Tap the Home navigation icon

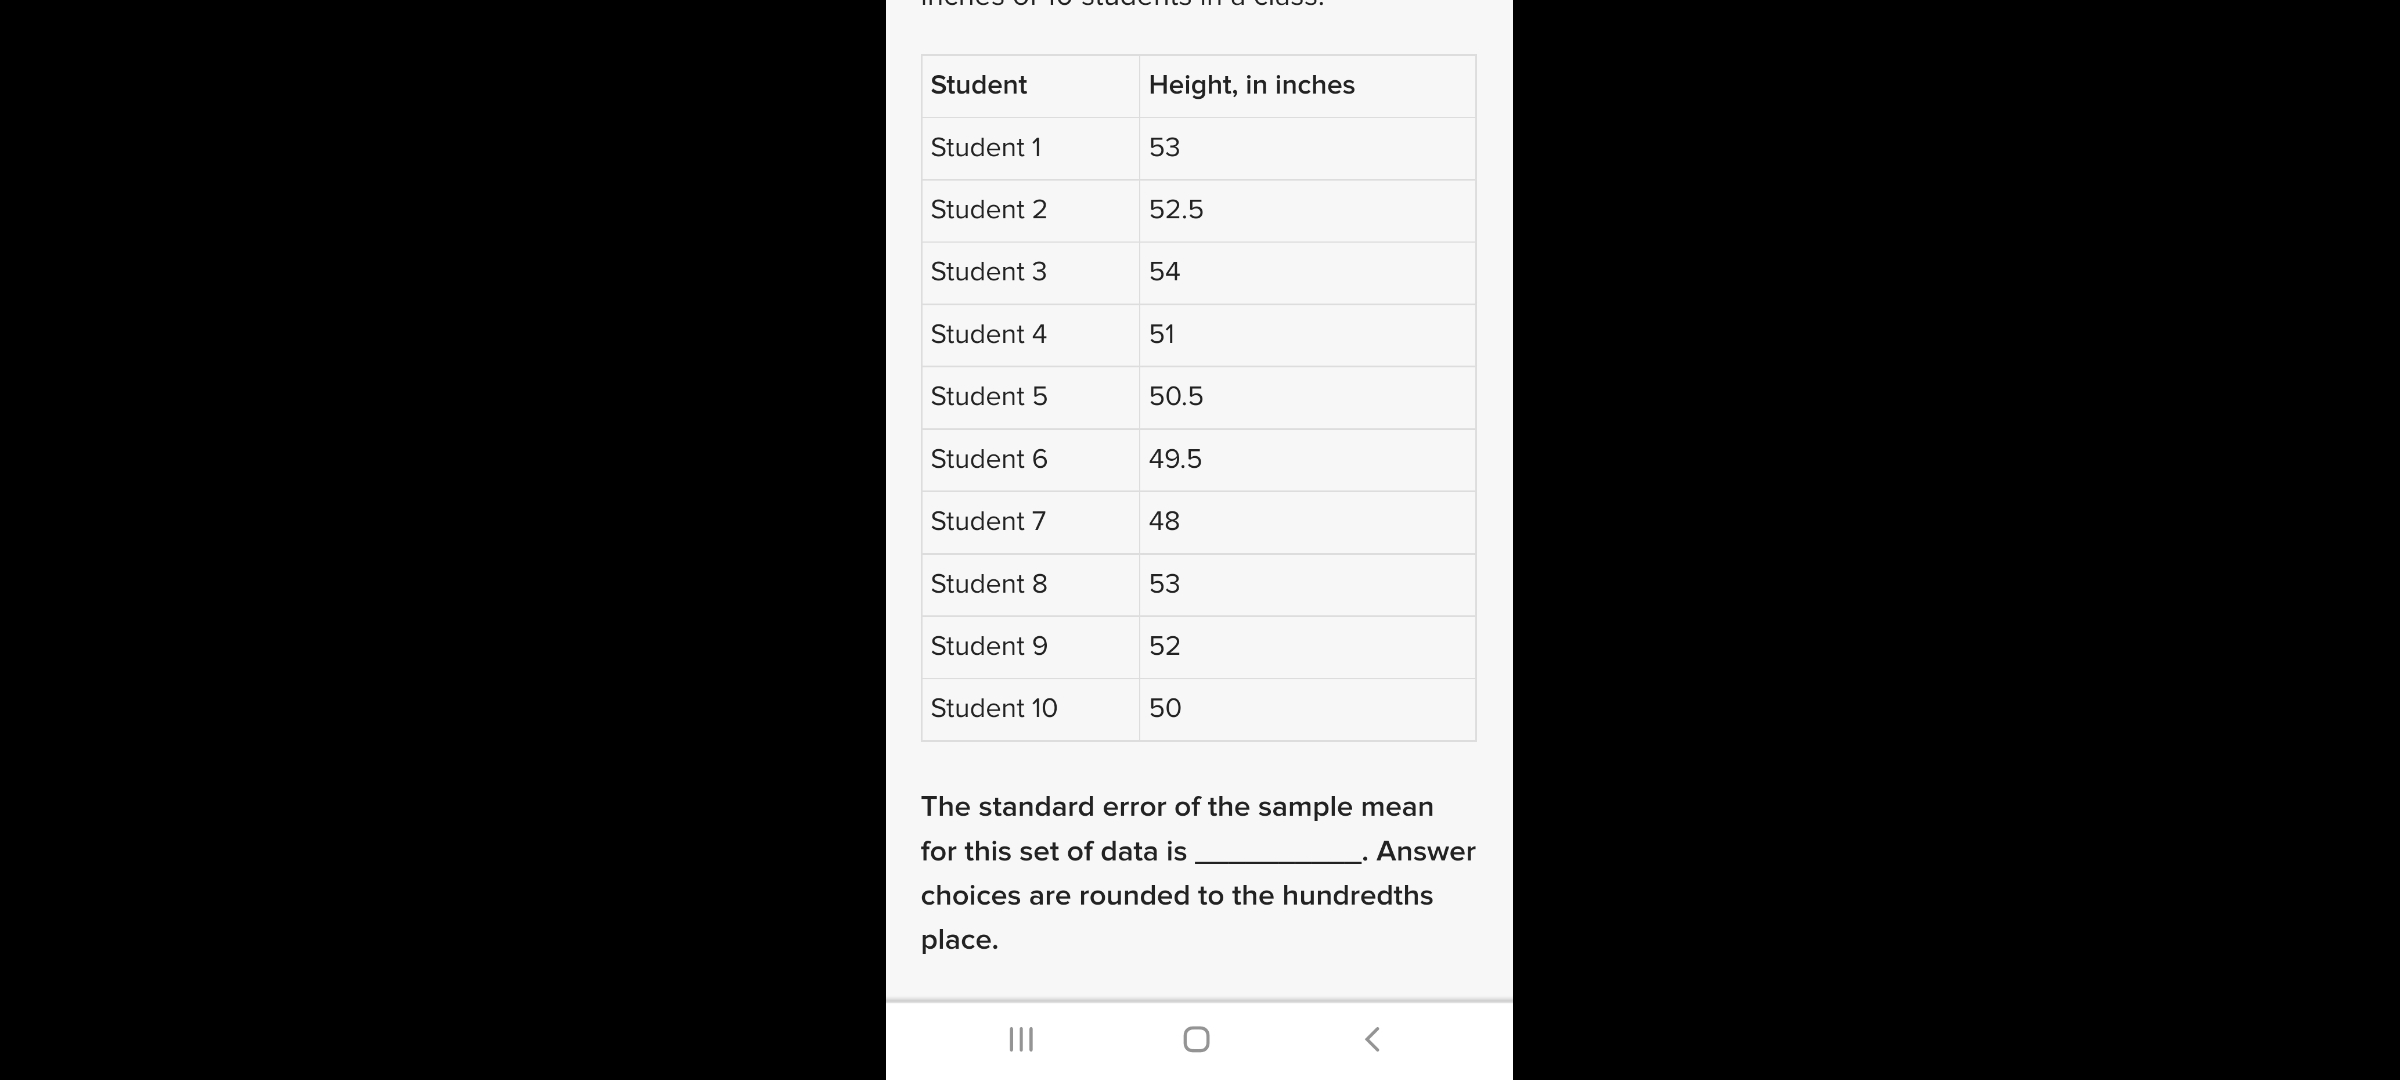(1196, 1038)
